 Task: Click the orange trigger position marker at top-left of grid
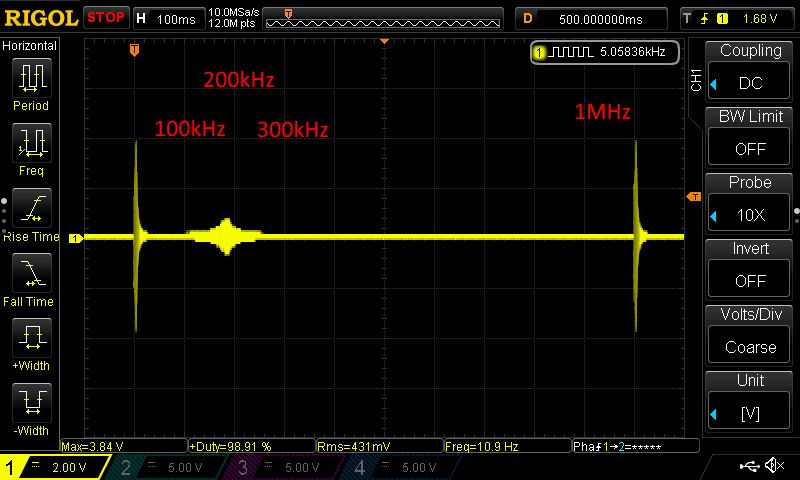pos(134,50)
